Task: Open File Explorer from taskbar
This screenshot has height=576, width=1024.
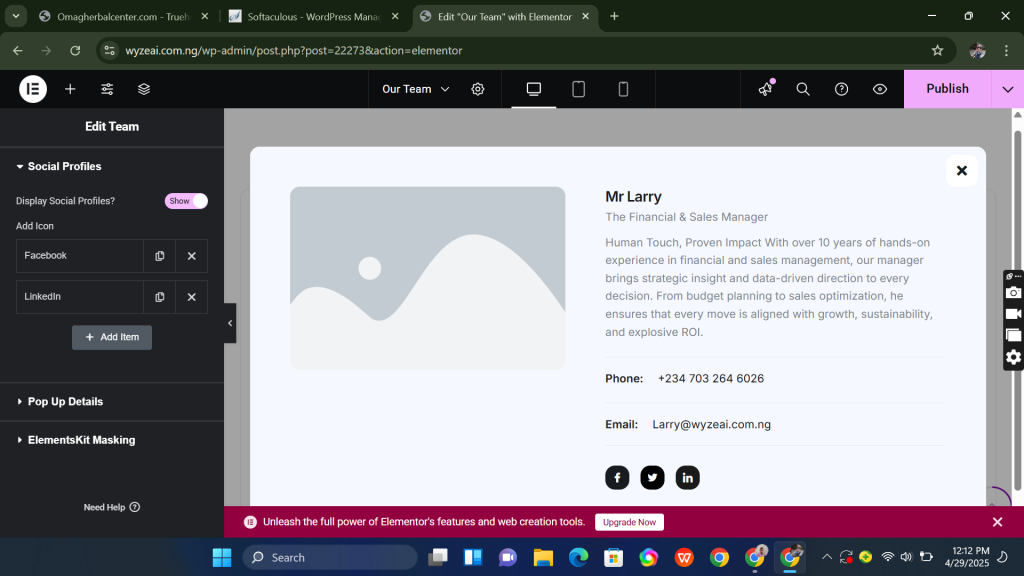Action: pos(543,558)
